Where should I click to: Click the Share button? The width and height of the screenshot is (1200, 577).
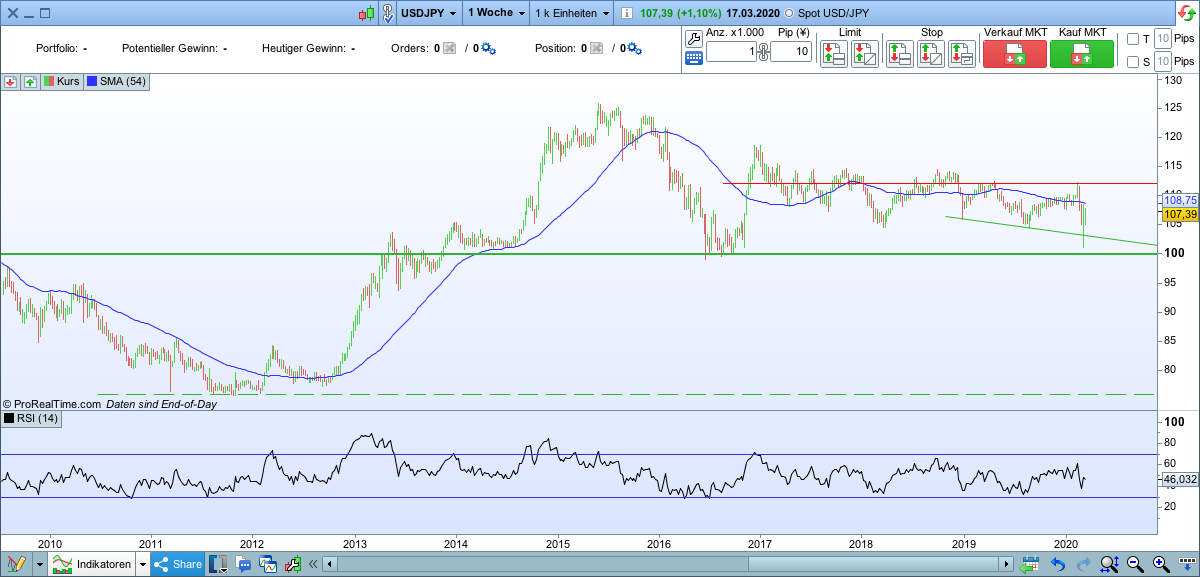pos(176,563)
